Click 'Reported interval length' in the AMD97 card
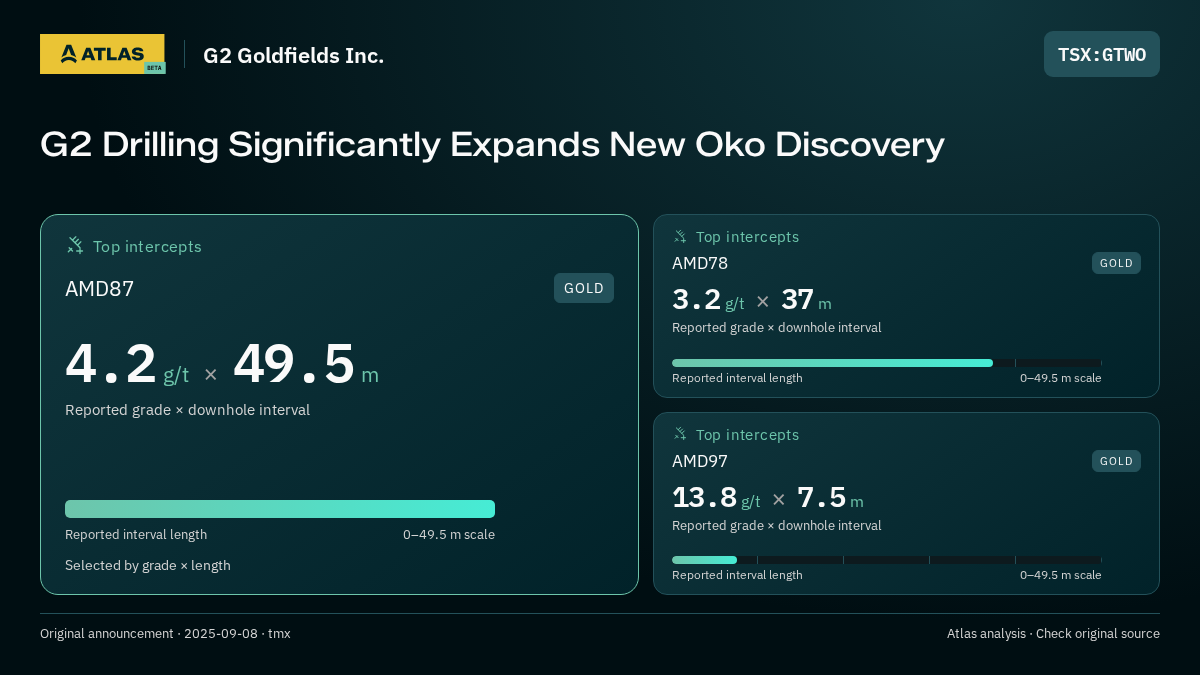The width and height of the screenshot is (1200, 675). pyautogui.click(x=737, y=575)
